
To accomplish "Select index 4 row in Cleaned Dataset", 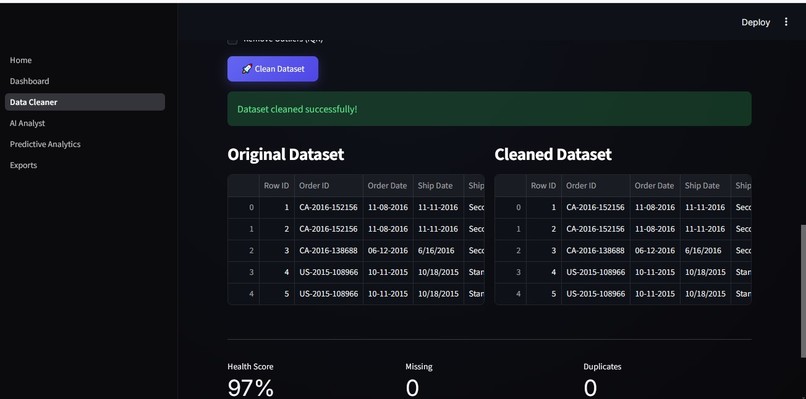I will [511, 294].
